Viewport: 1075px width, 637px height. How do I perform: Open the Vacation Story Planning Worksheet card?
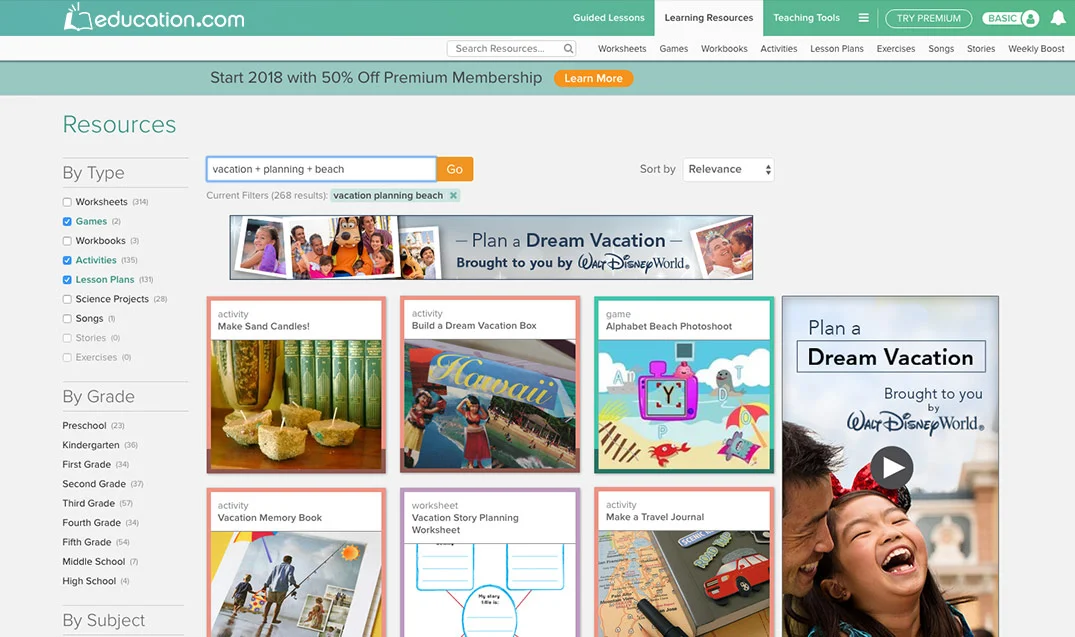[x=490, y=562]
